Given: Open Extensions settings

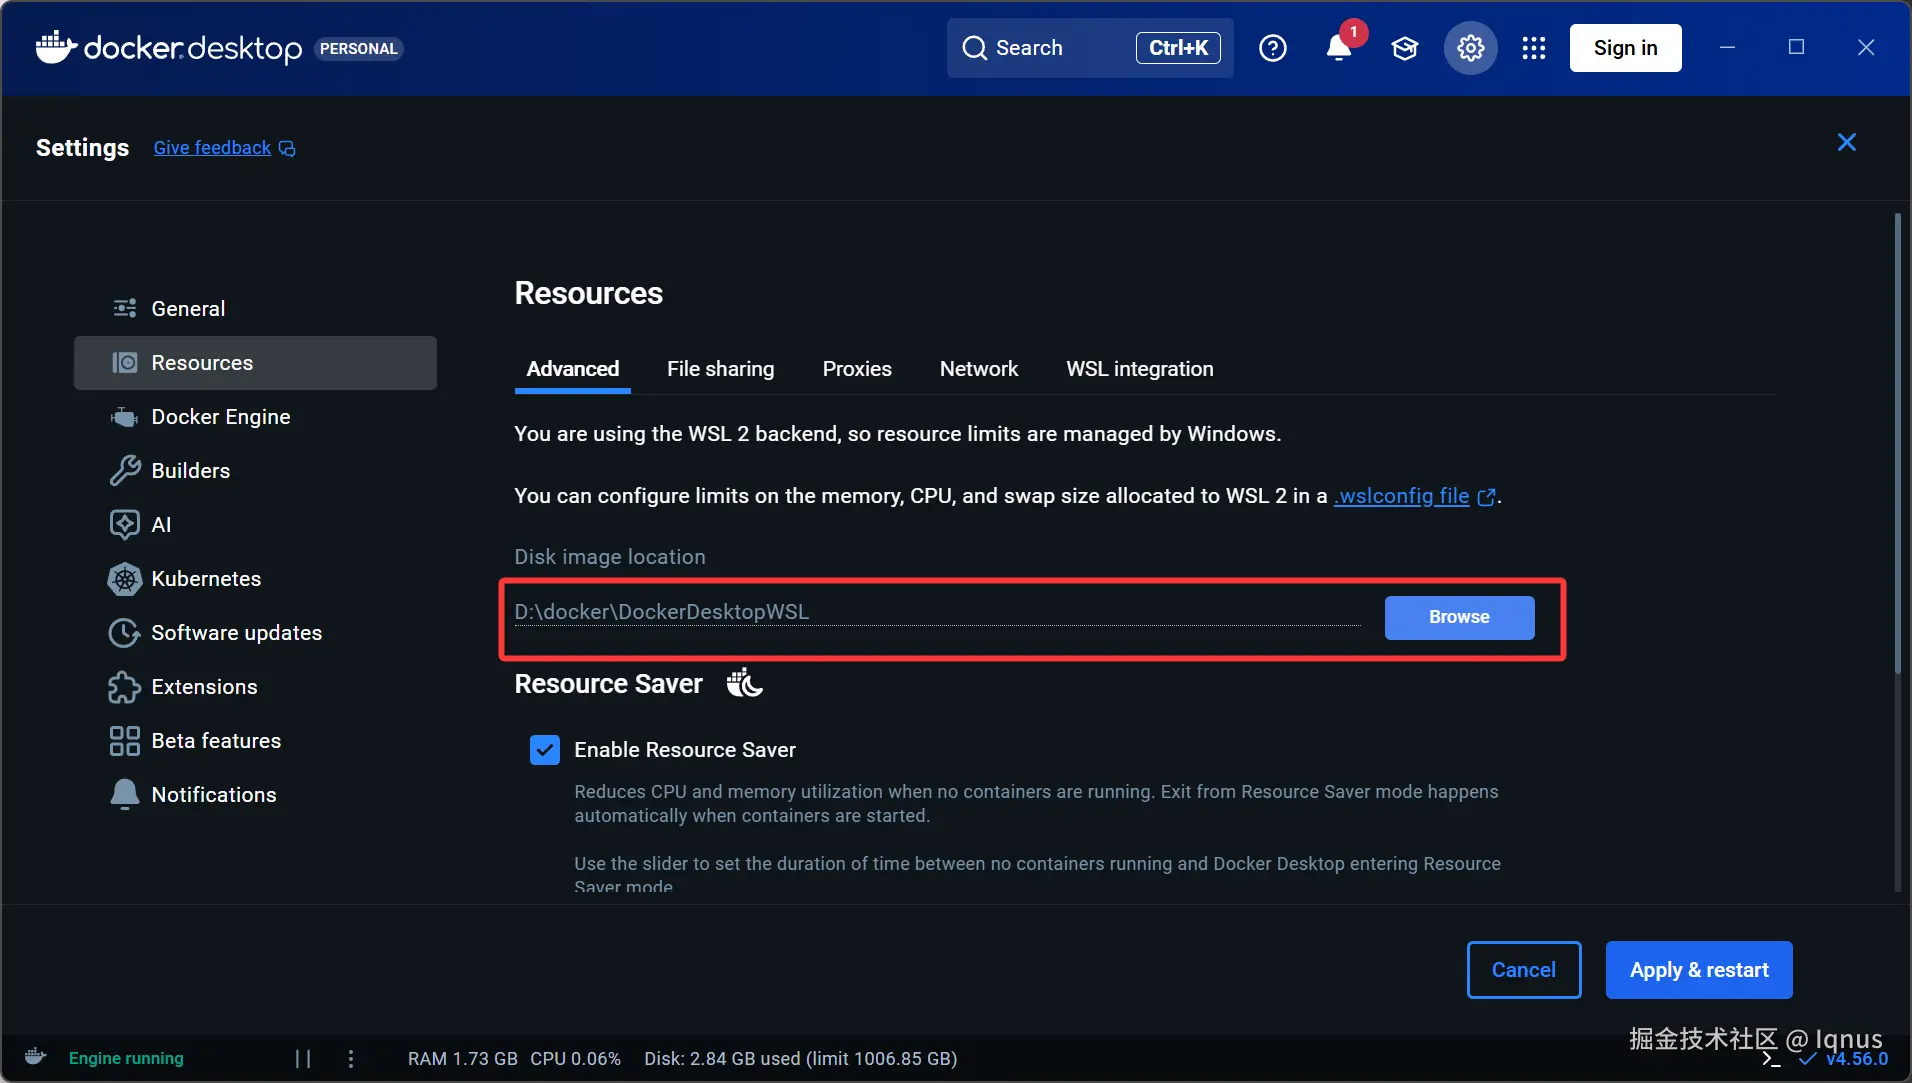Looking at the screenshot, I should (255, 687).
